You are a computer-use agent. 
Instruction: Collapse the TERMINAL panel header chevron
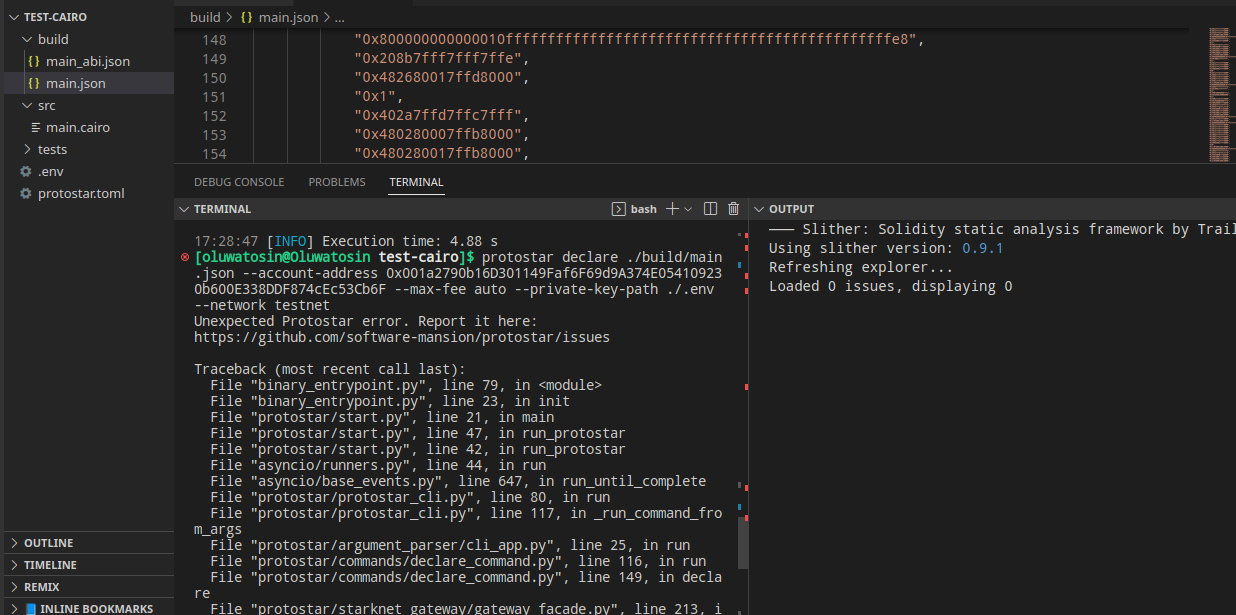click(x=184, y=208)
